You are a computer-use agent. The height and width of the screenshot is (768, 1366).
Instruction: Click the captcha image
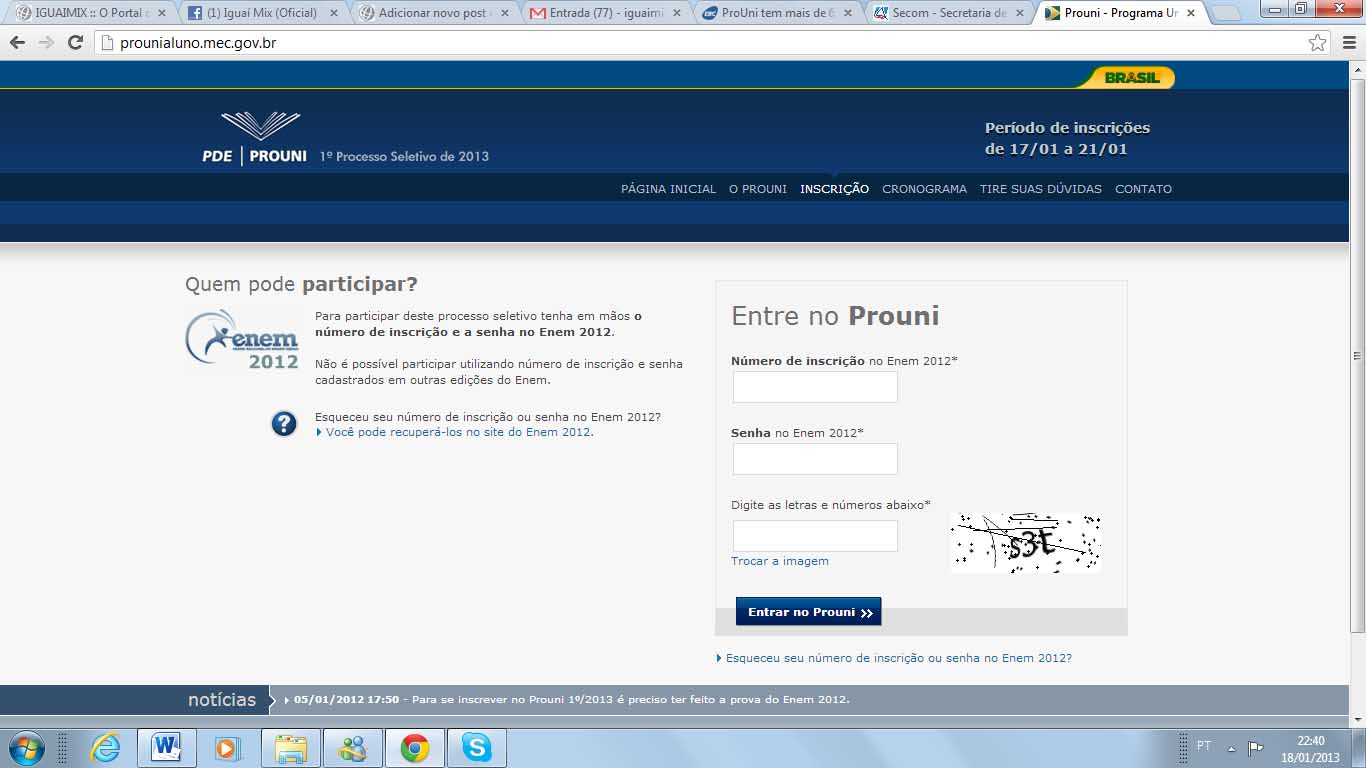[1025, 543]
